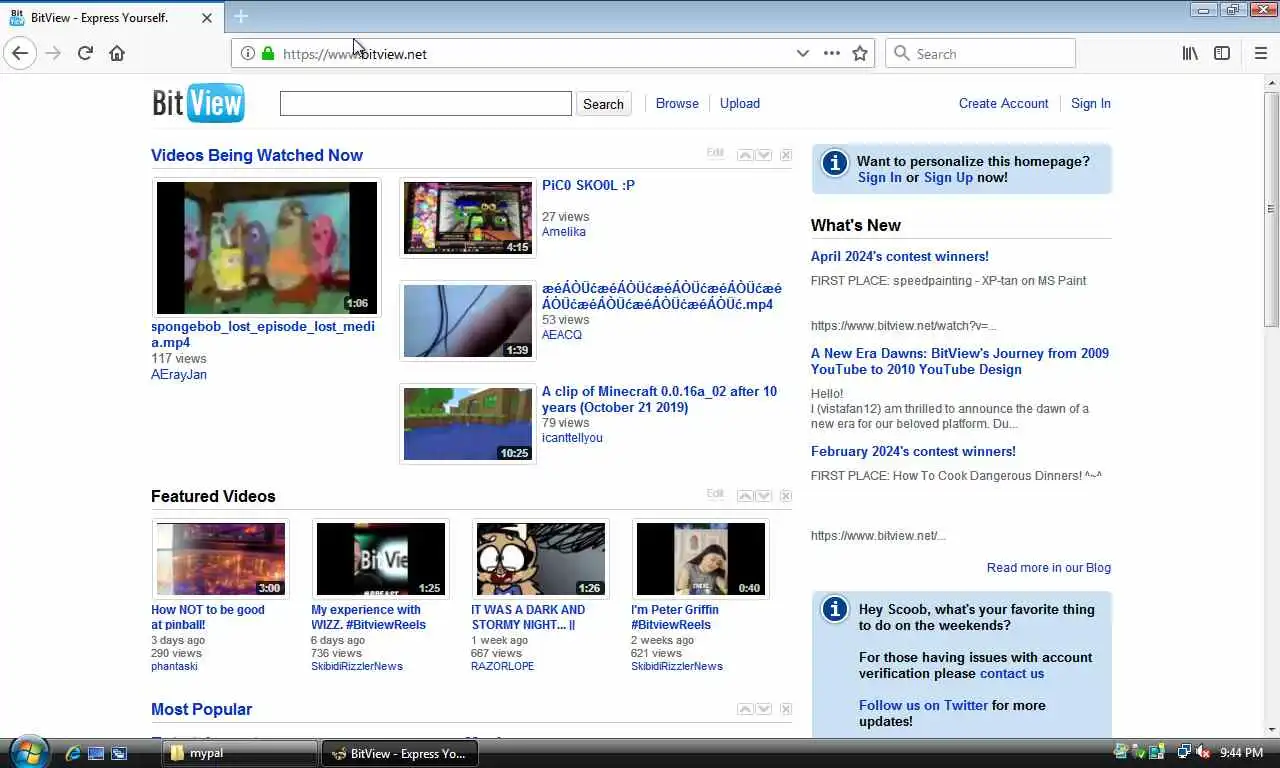
Task: Click the 9:44 PM taskbar clock
Action: pos(1241,753)
